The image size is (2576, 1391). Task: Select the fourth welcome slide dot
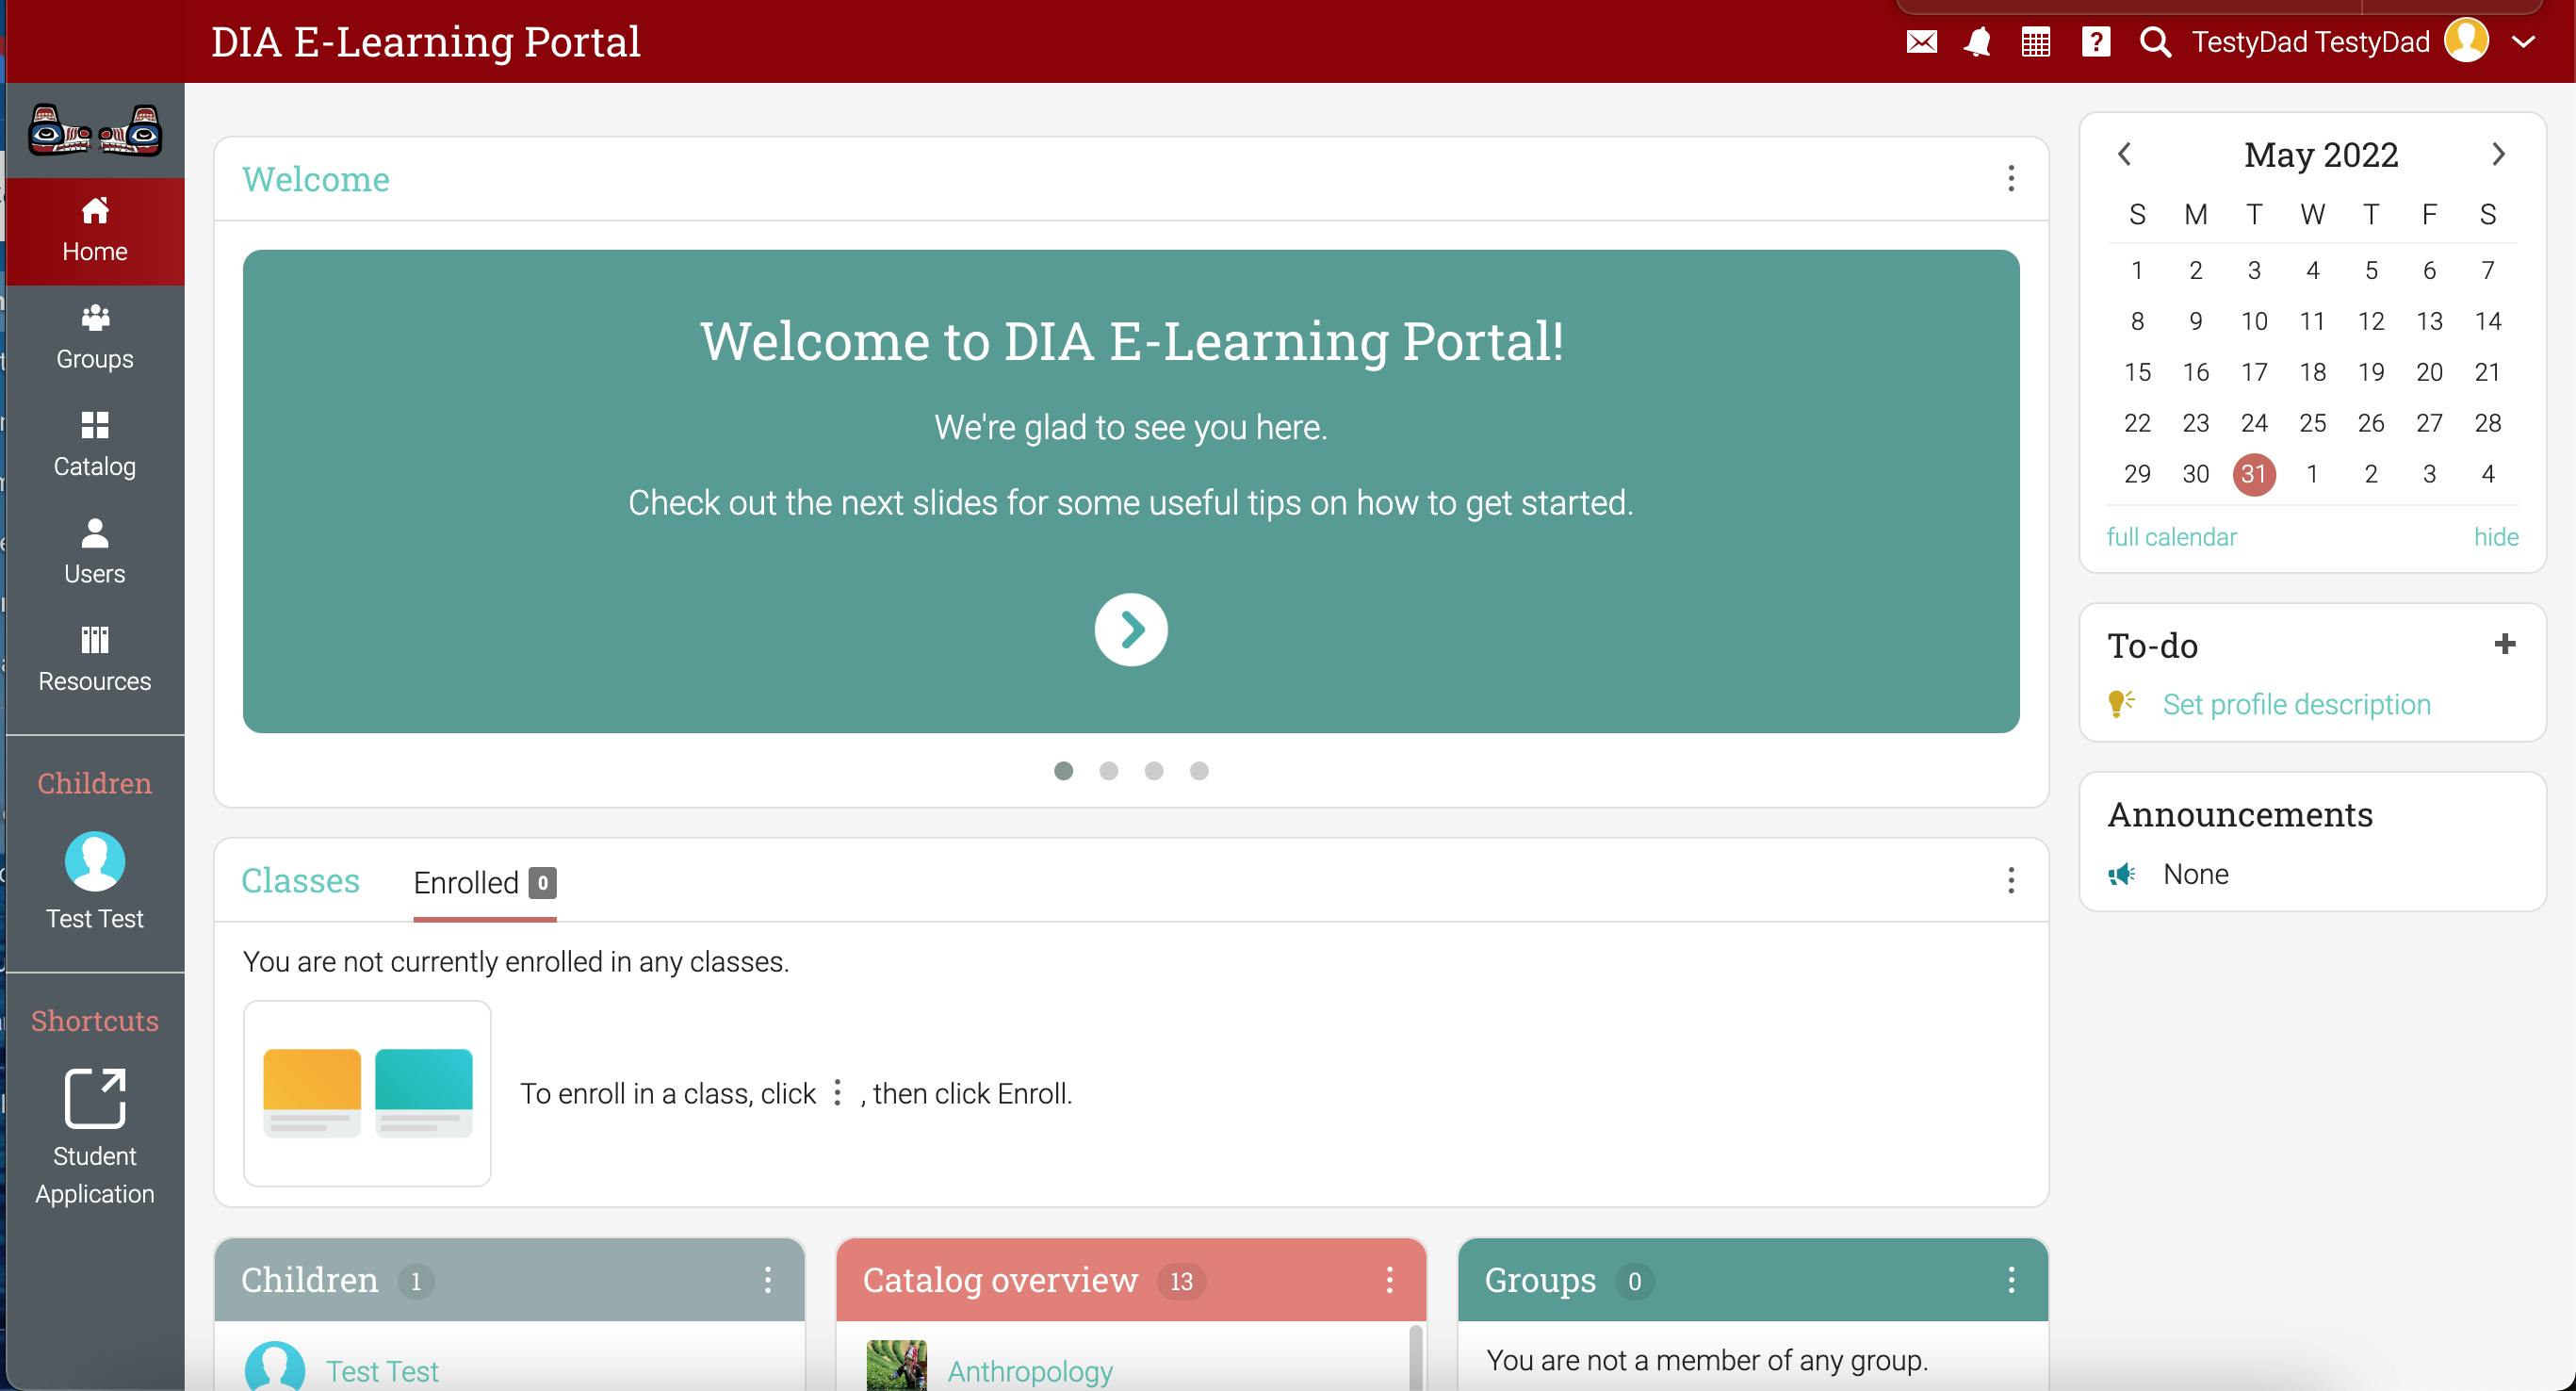click(1199, 770)
